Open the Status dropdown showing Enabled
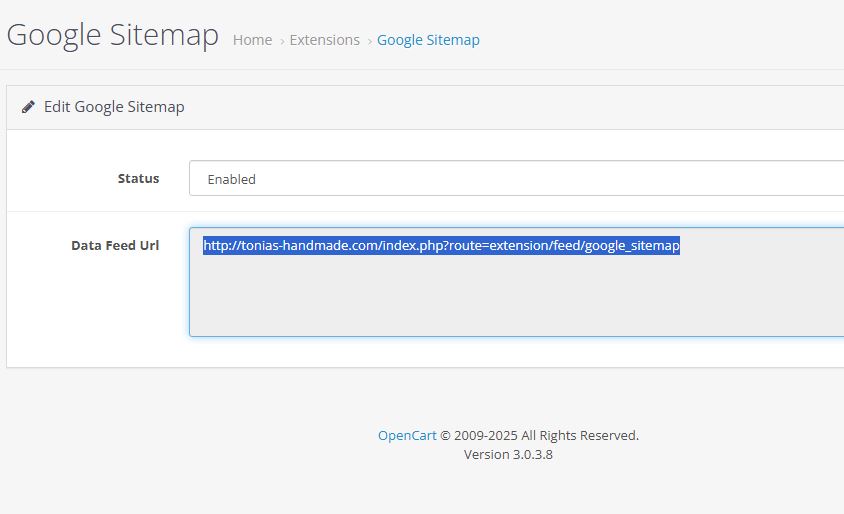Screen dimensions: 844x514 (x=516, y=179)
